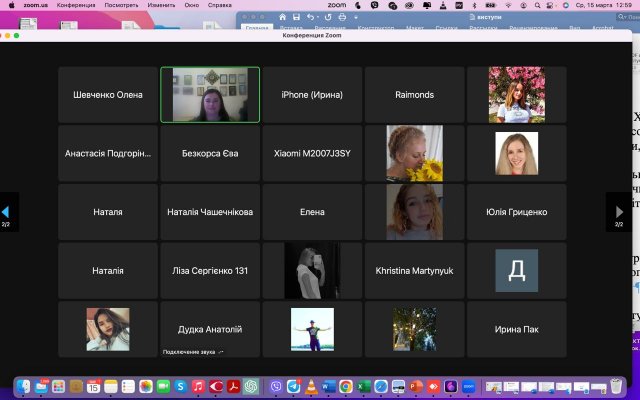Select the active speaker video tile

(210, 95)
